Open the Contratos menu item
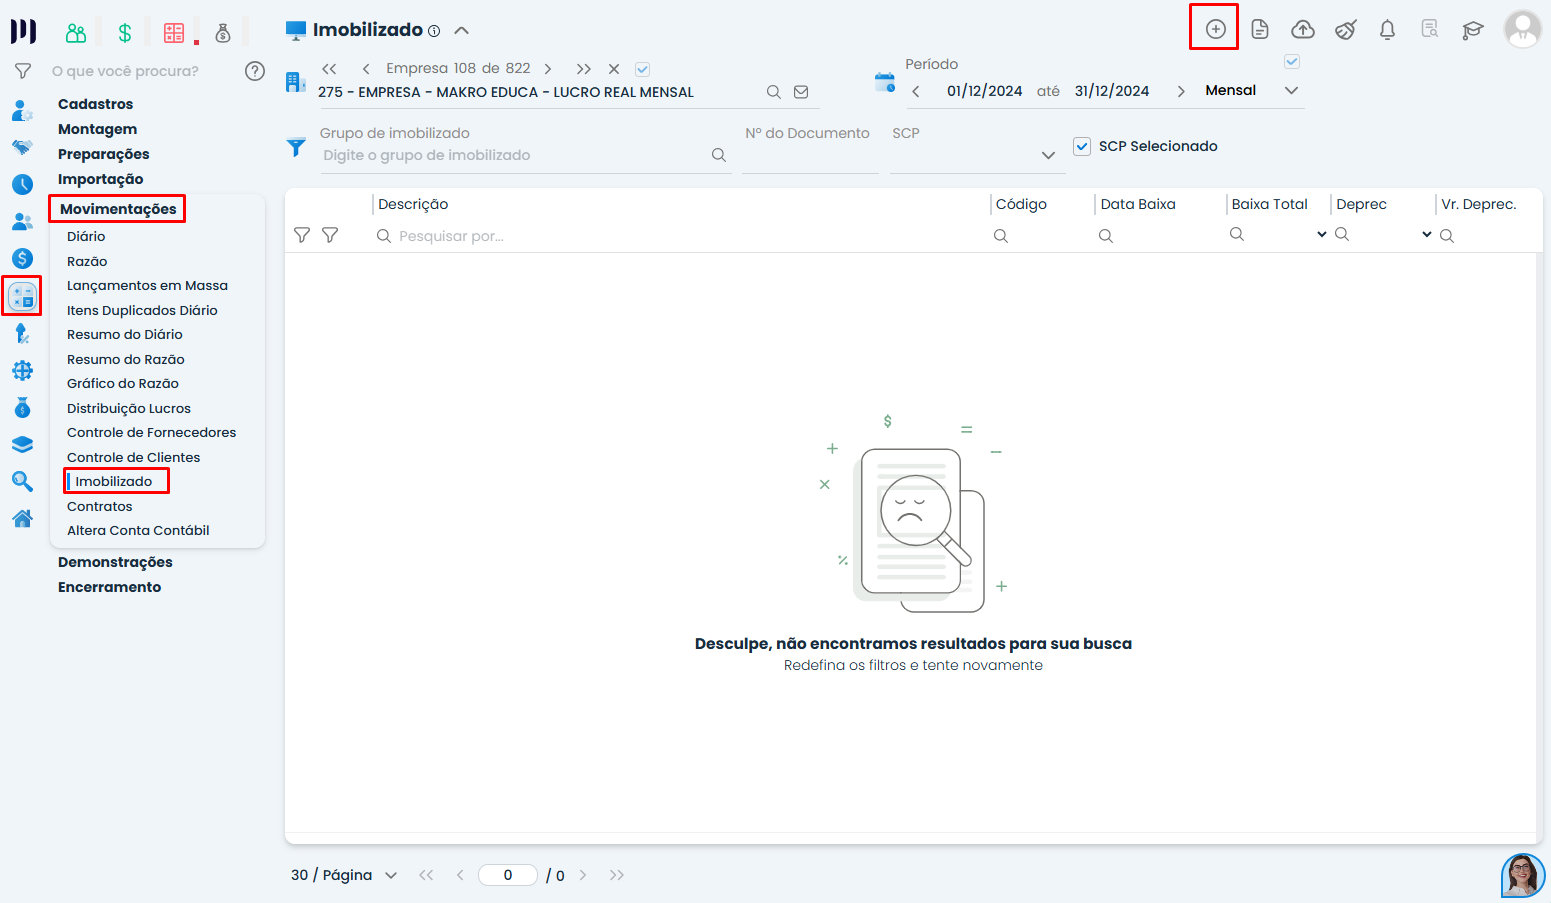Screen dimensions: 1551x903 coord(99,506)
